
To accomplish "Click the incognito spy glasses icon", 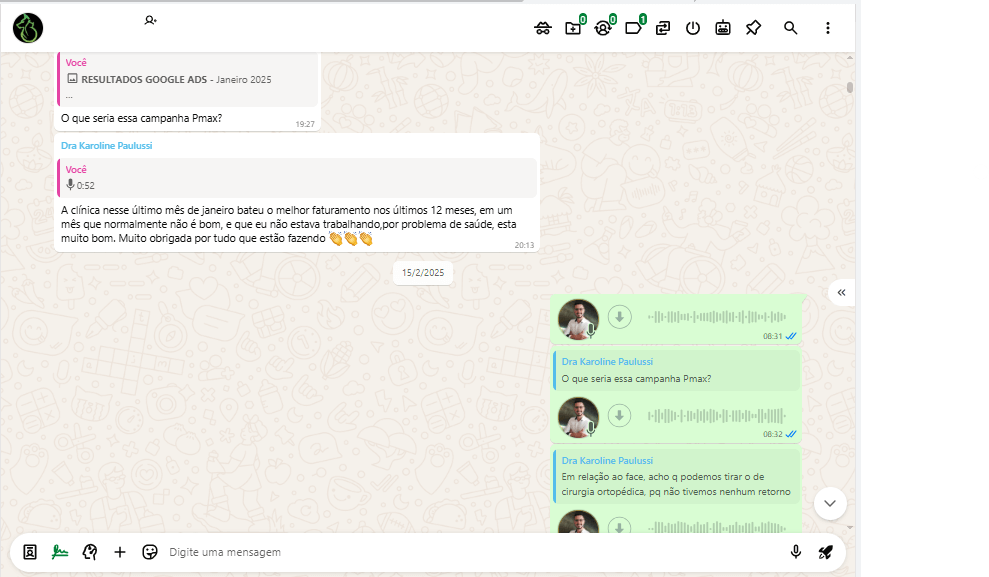I will (x=543, y=28).
